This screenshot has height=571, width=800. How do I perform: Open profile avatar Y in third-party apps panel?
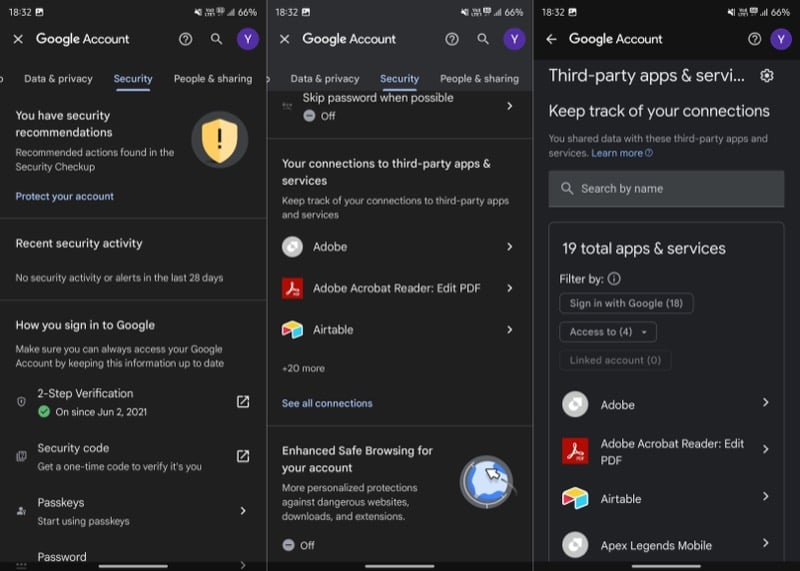pyautogui.click(x=781, y=39)
